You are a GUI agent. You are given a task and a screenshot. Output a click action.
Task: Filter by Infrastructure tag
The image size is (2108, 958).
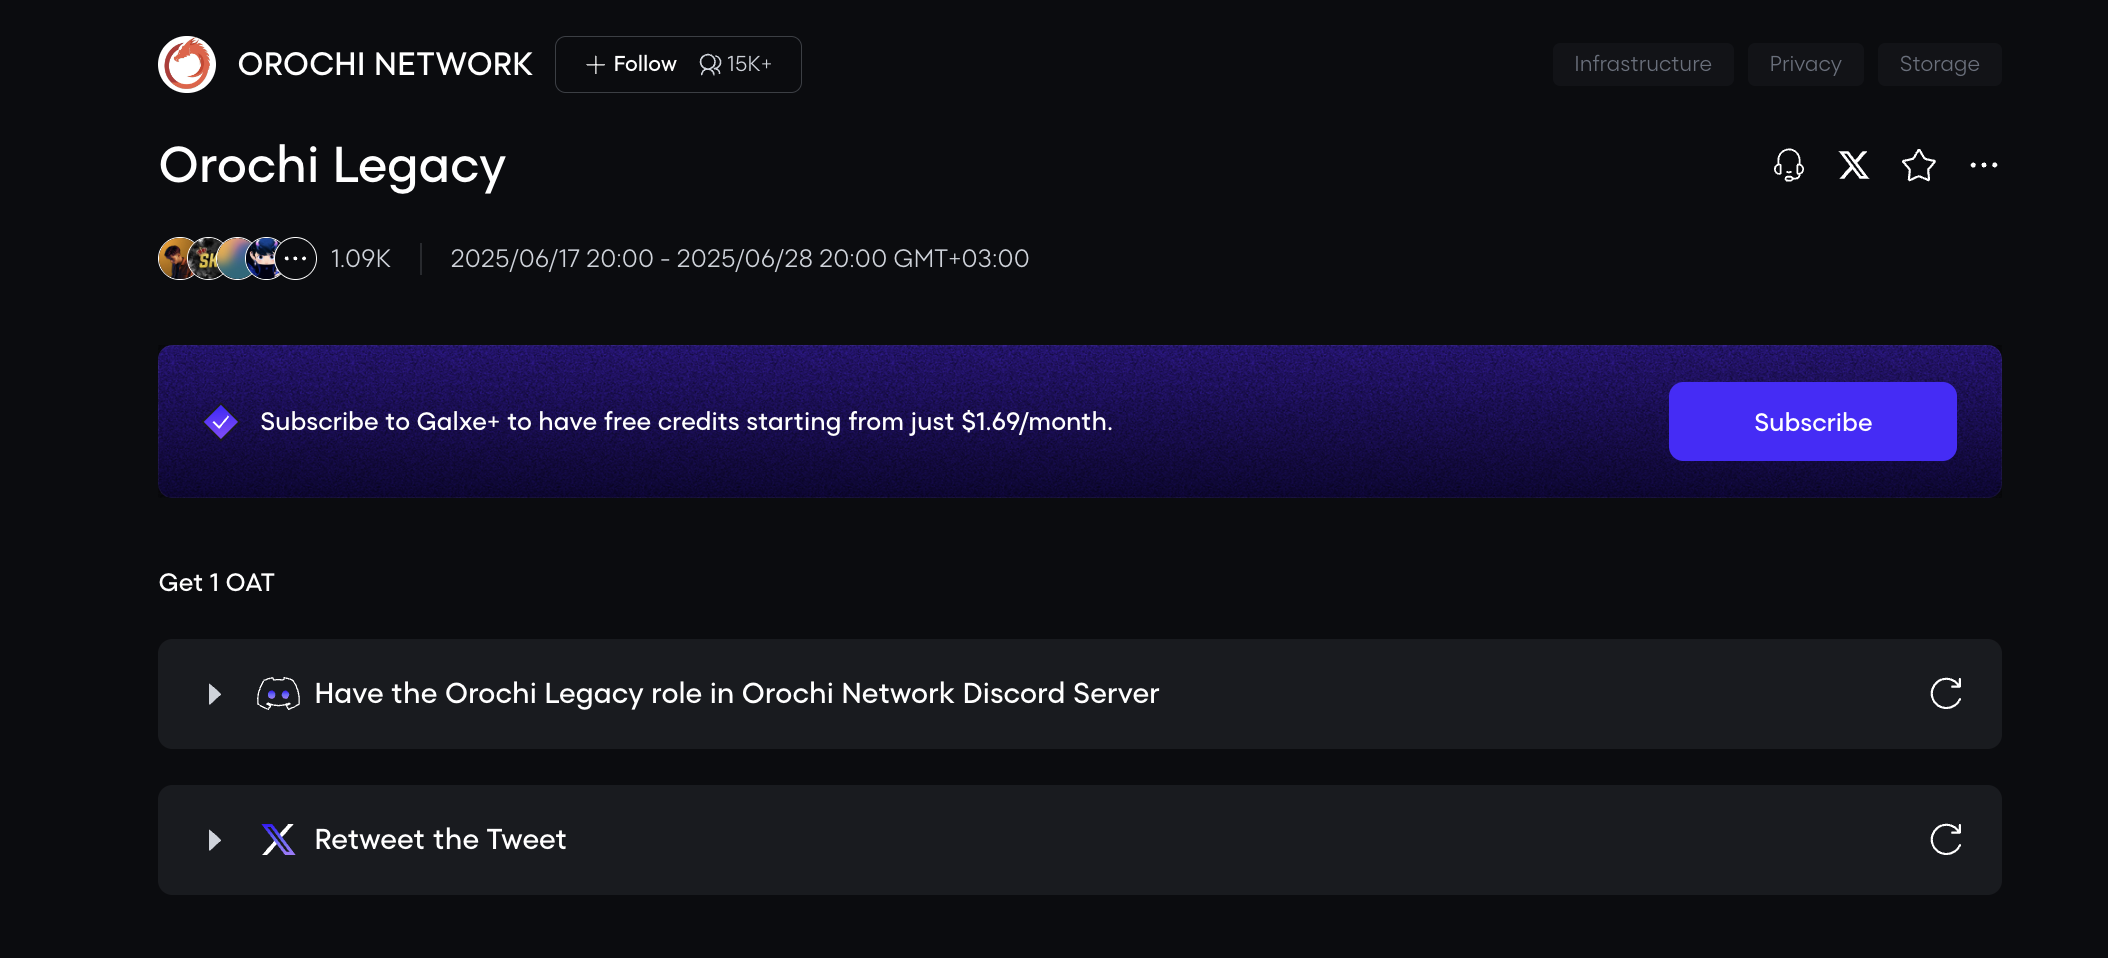[x=1643, y=64]
